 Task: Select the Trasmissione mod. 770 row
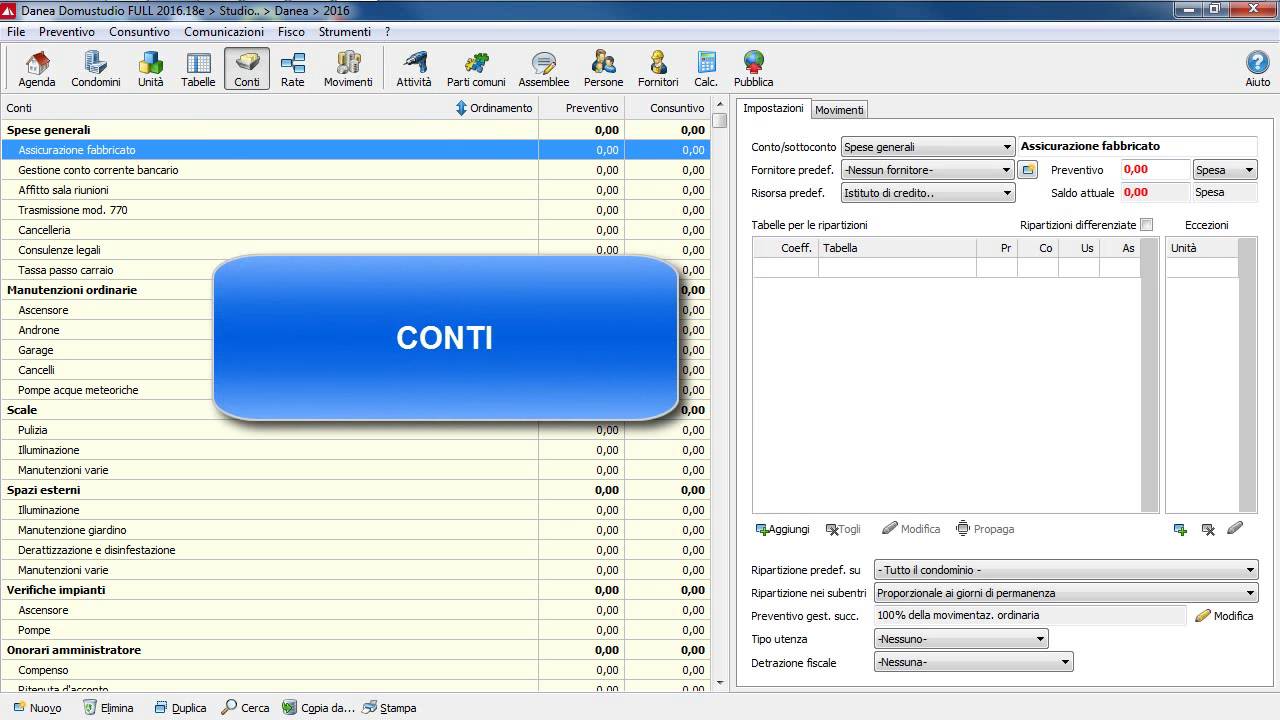(x=355, y=210)
